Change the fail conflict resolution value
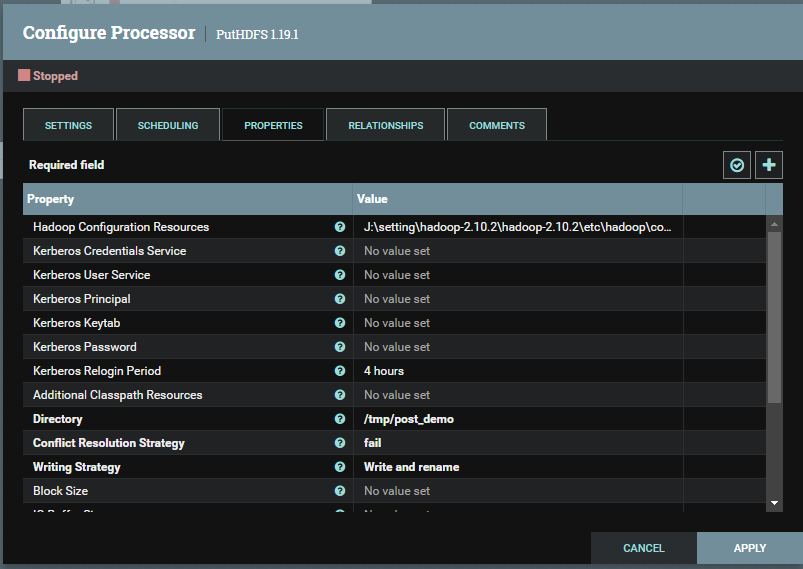 518,443
